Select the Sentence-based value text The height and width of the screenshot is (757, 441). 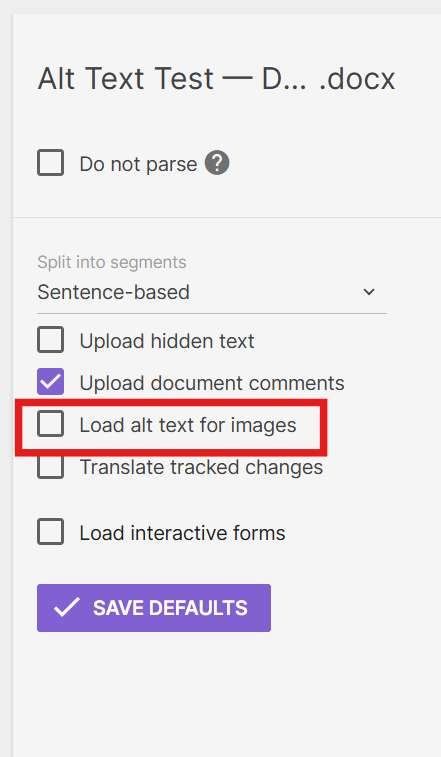(x=114, y=292)
